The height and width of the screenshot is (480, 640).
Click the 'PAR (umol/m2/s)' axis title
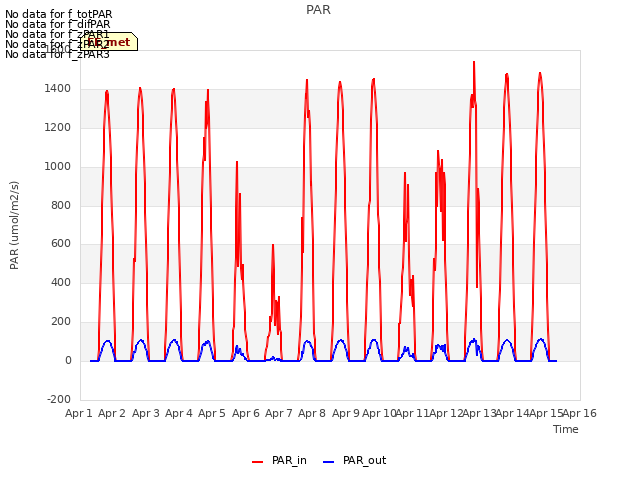14,225
